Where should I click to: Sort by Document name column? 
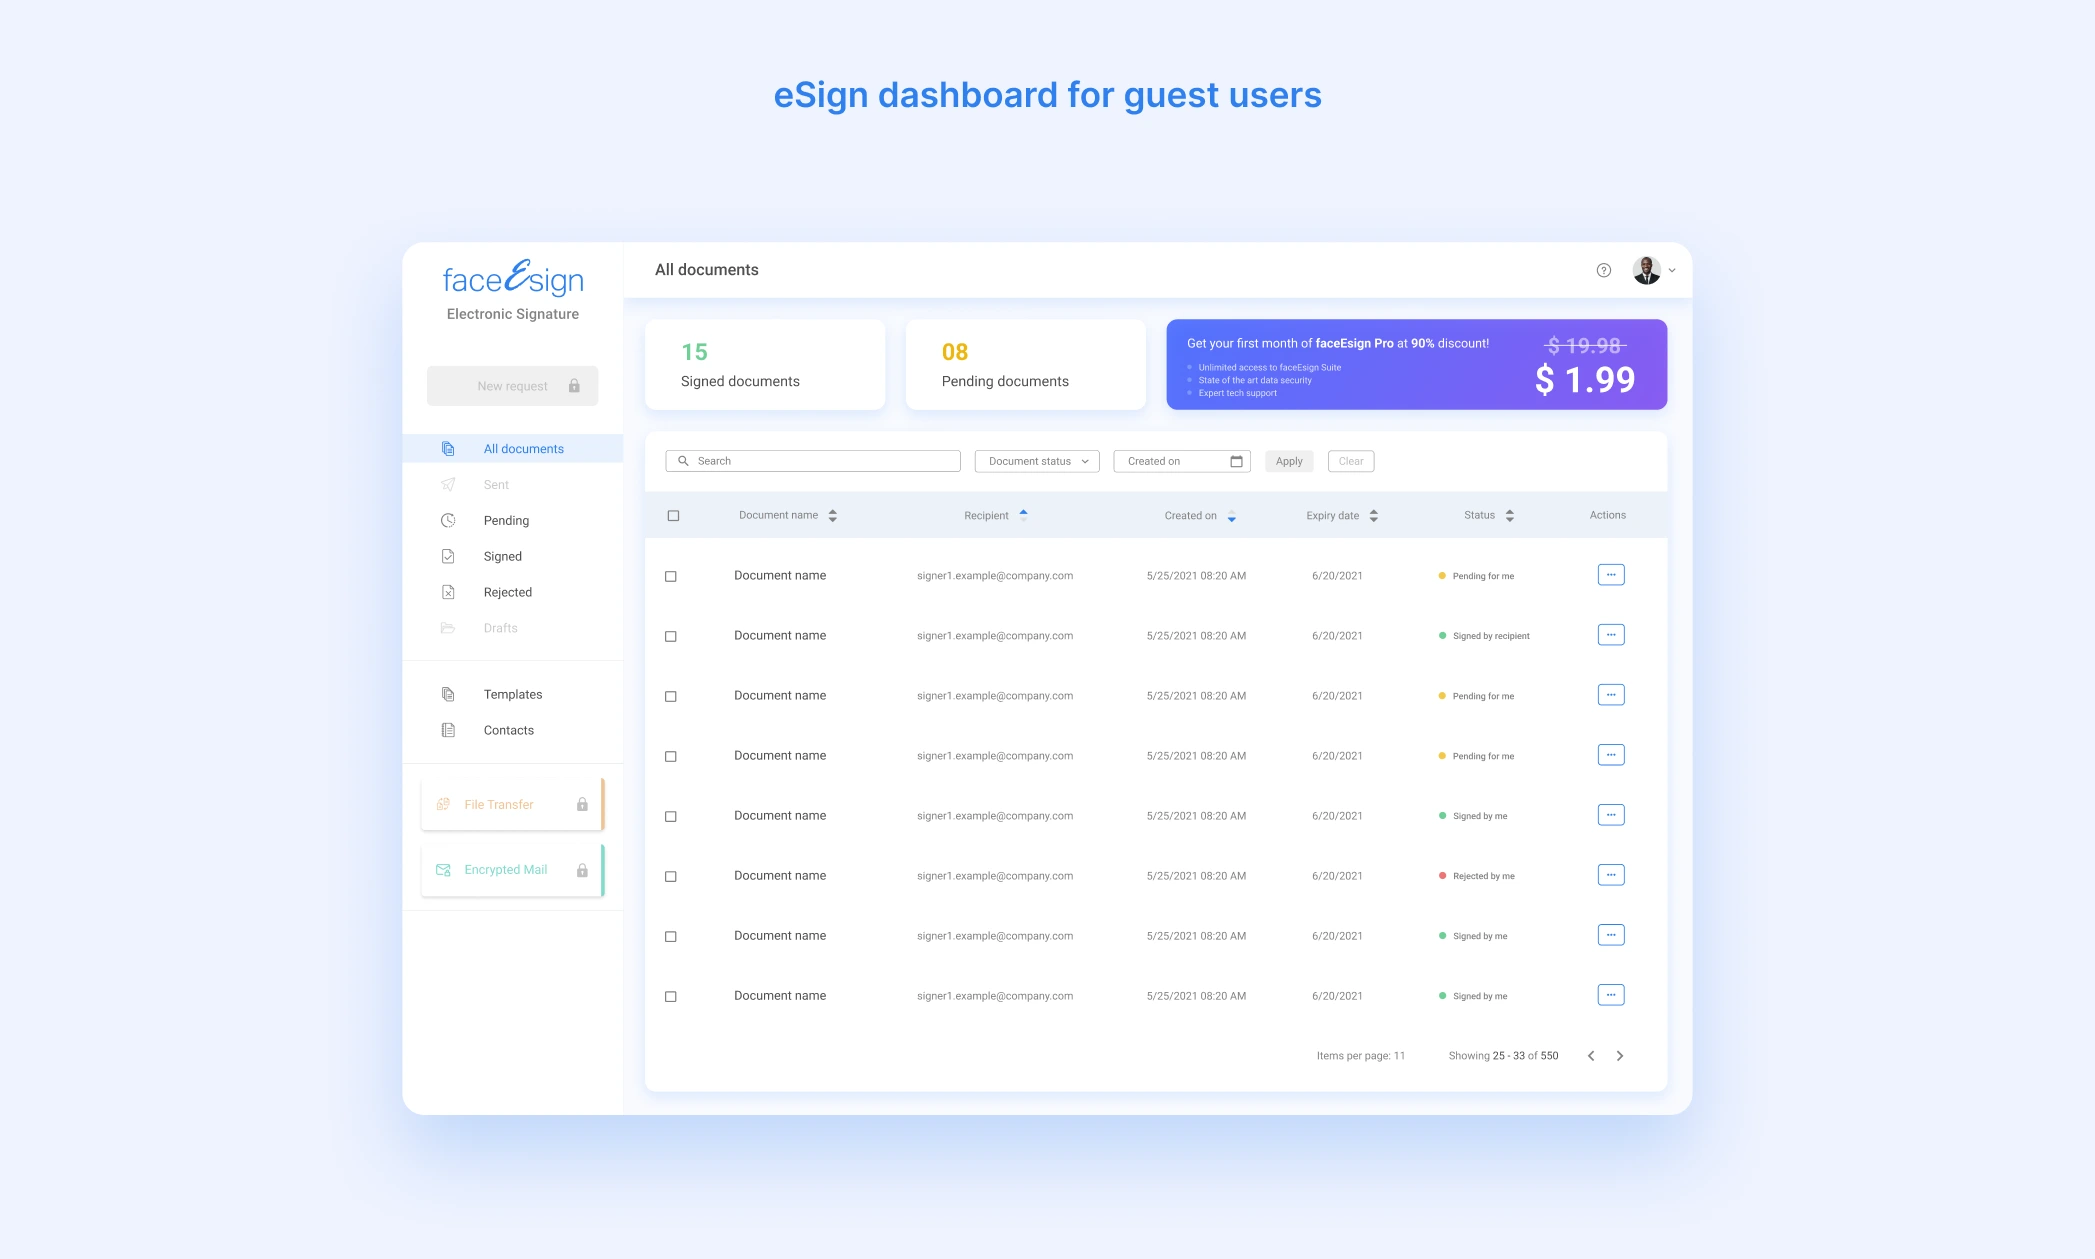[833, 516]
